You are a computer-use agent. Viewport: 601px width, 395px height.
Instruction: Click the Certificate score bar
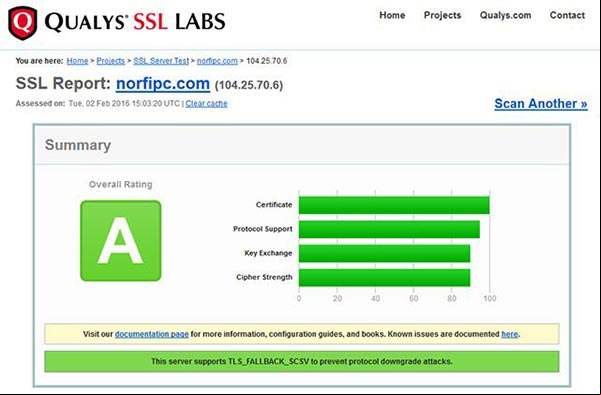click(x=394, y=205)
